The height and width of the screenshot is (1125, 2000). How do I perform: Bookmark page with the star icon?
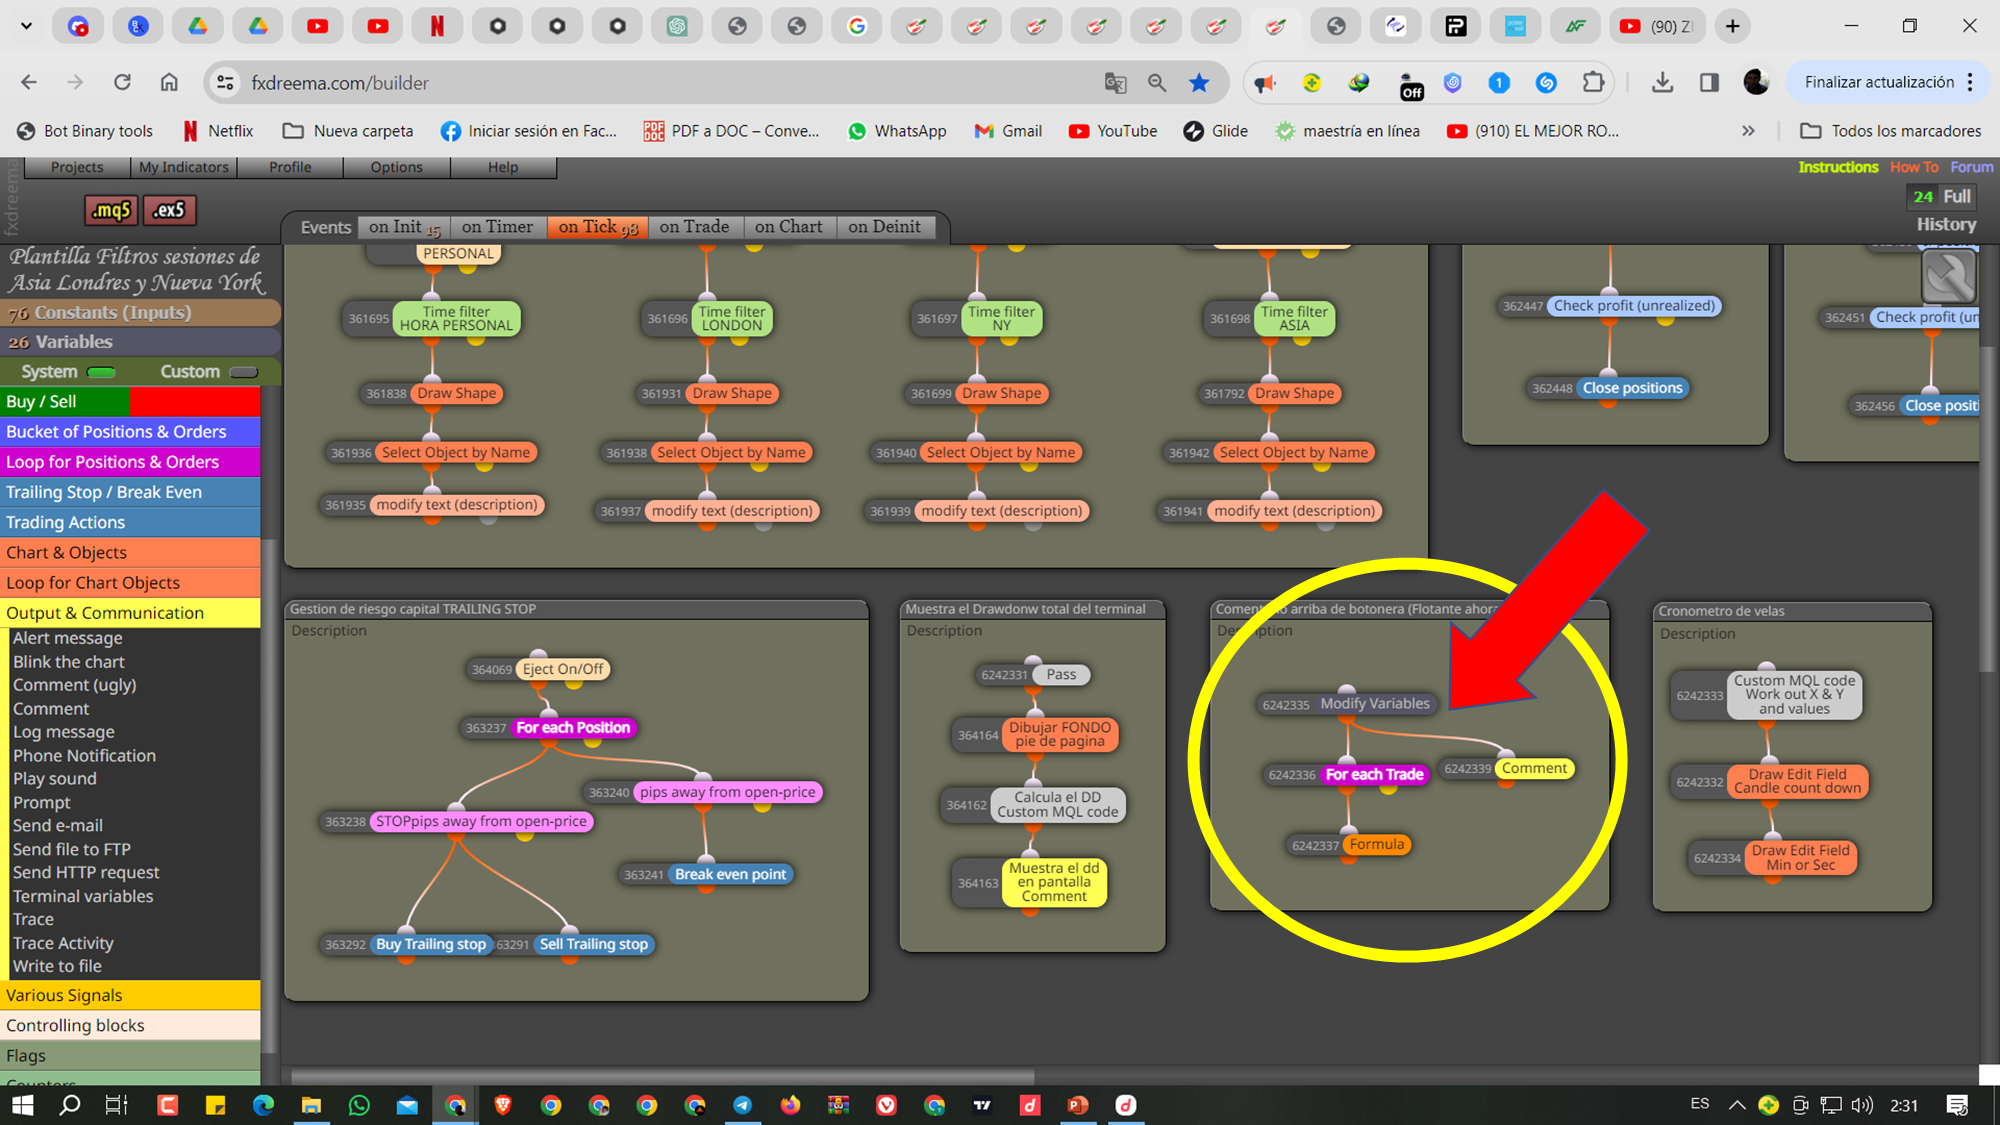(1199, 83)
